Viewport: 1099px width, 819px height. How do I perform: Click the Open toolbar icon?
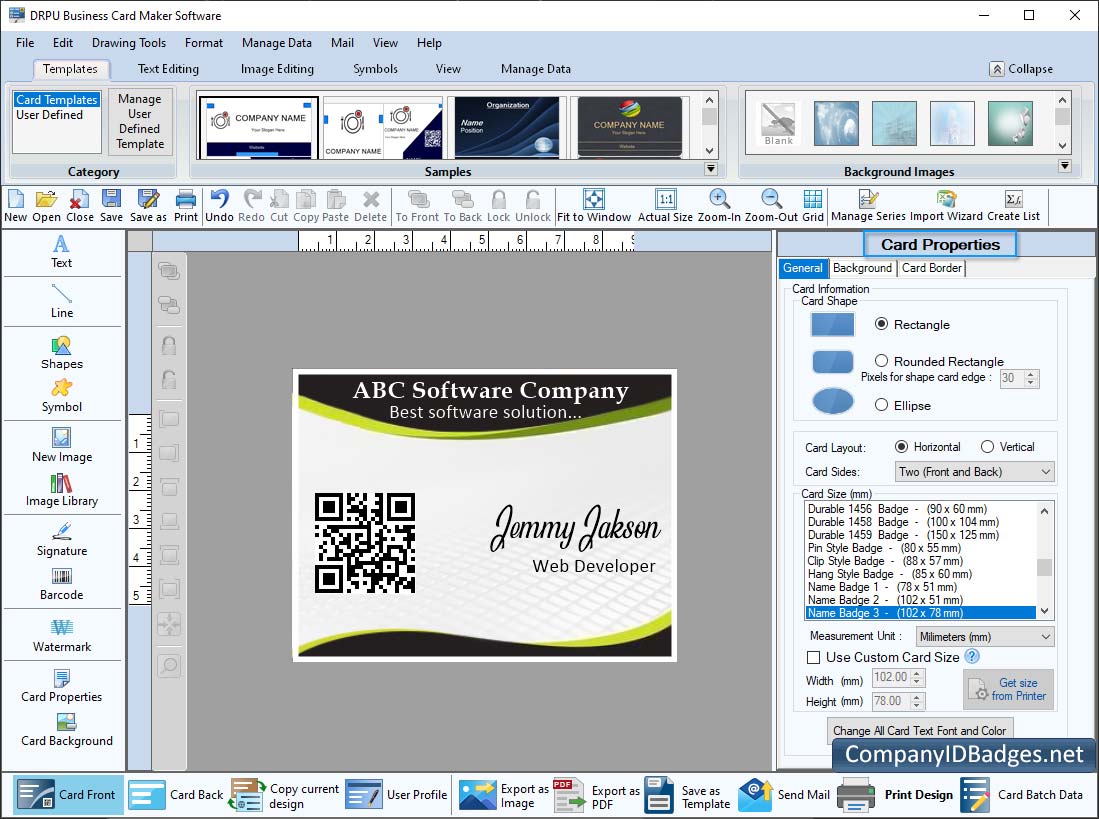pyautogui.click(x=46, y=207)
